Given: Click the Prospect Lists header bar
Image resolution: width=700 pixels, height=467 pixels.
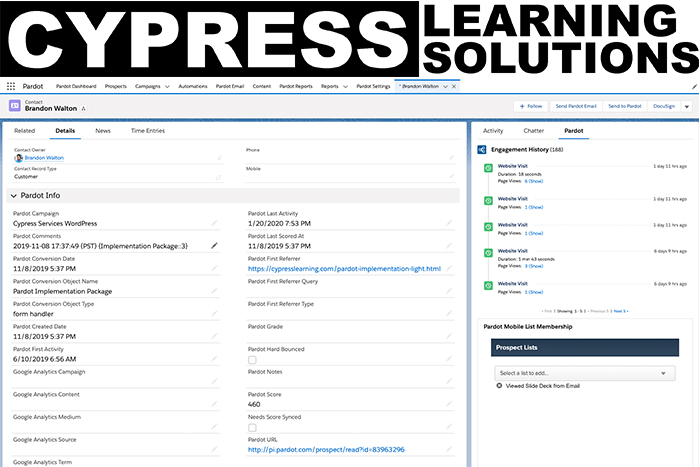Looking at the screenshot, I should coord(585,347).
